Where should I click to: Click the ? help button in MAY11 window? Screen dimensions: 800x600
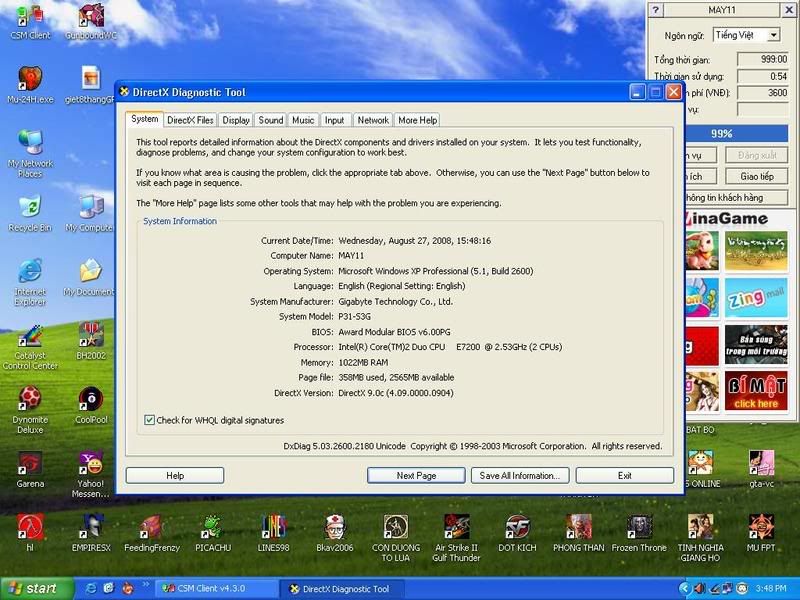[x=656, y=10]
